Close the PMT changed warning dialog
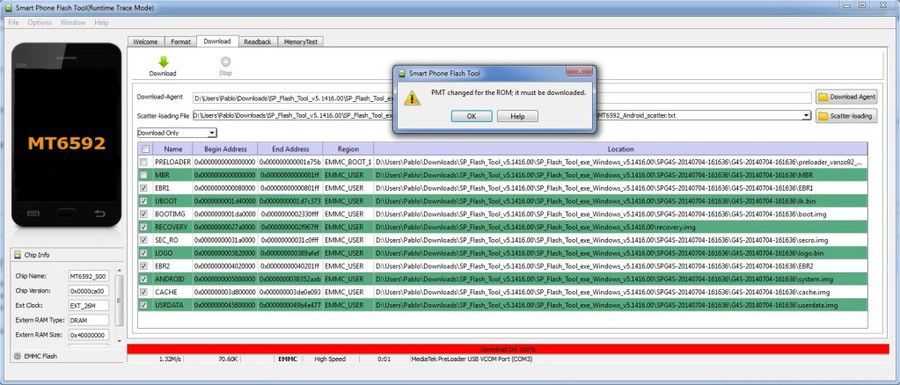The width and height of the screenshot is (900, 385). click(579, 72)
